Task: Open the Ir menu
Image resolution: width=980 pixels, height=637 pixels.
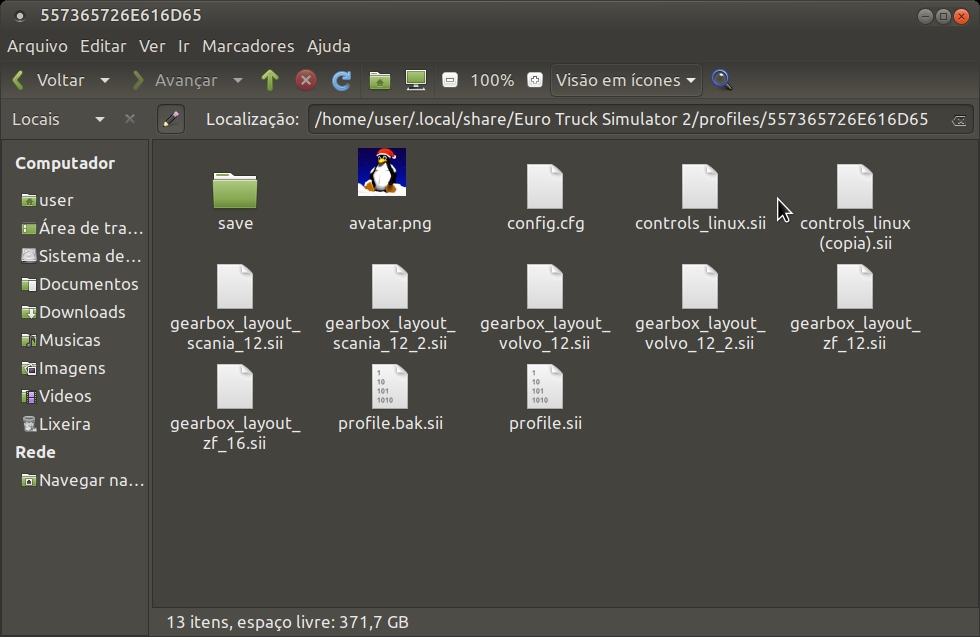Action: coord(184,46)
